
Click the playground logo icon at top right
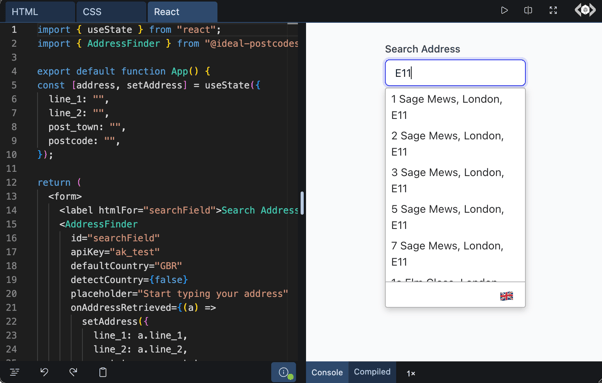(x=585, y=10)
